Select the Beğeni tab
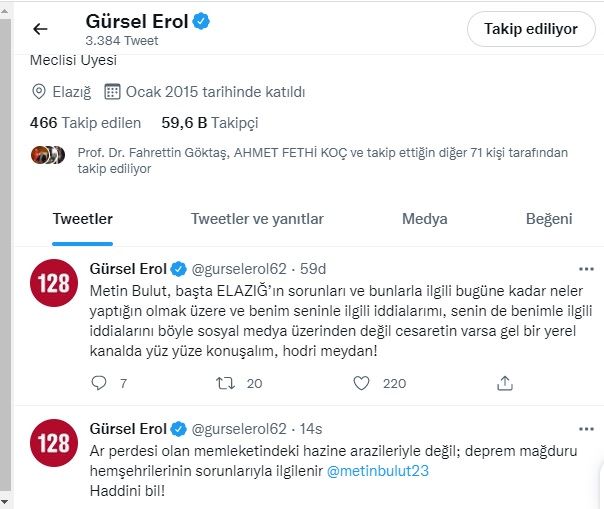Screen dimensions: 604x509 (549, 219)
